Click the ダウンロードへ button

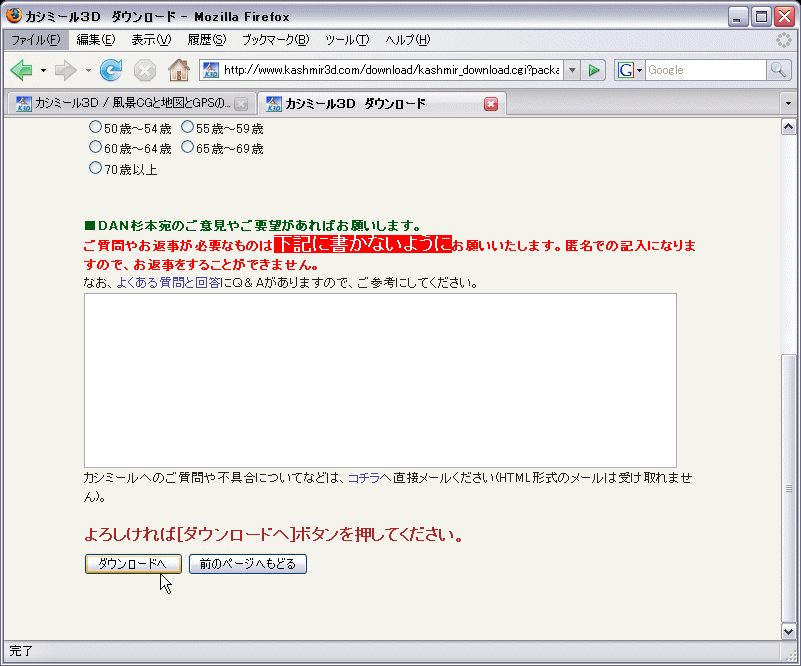click(133, 564)
